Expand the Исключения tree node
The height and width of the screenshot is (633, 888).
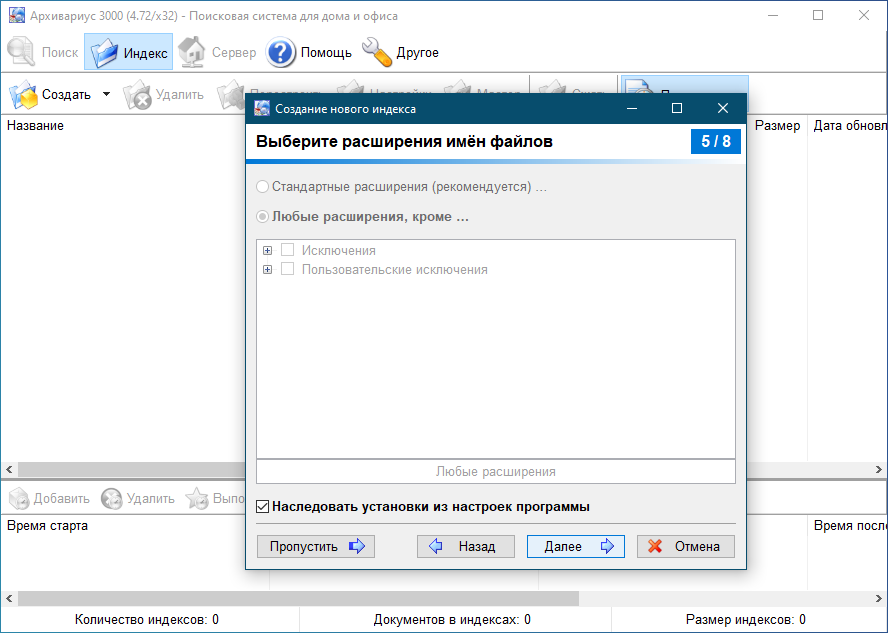pyautogui.click(x=267, y=250)
